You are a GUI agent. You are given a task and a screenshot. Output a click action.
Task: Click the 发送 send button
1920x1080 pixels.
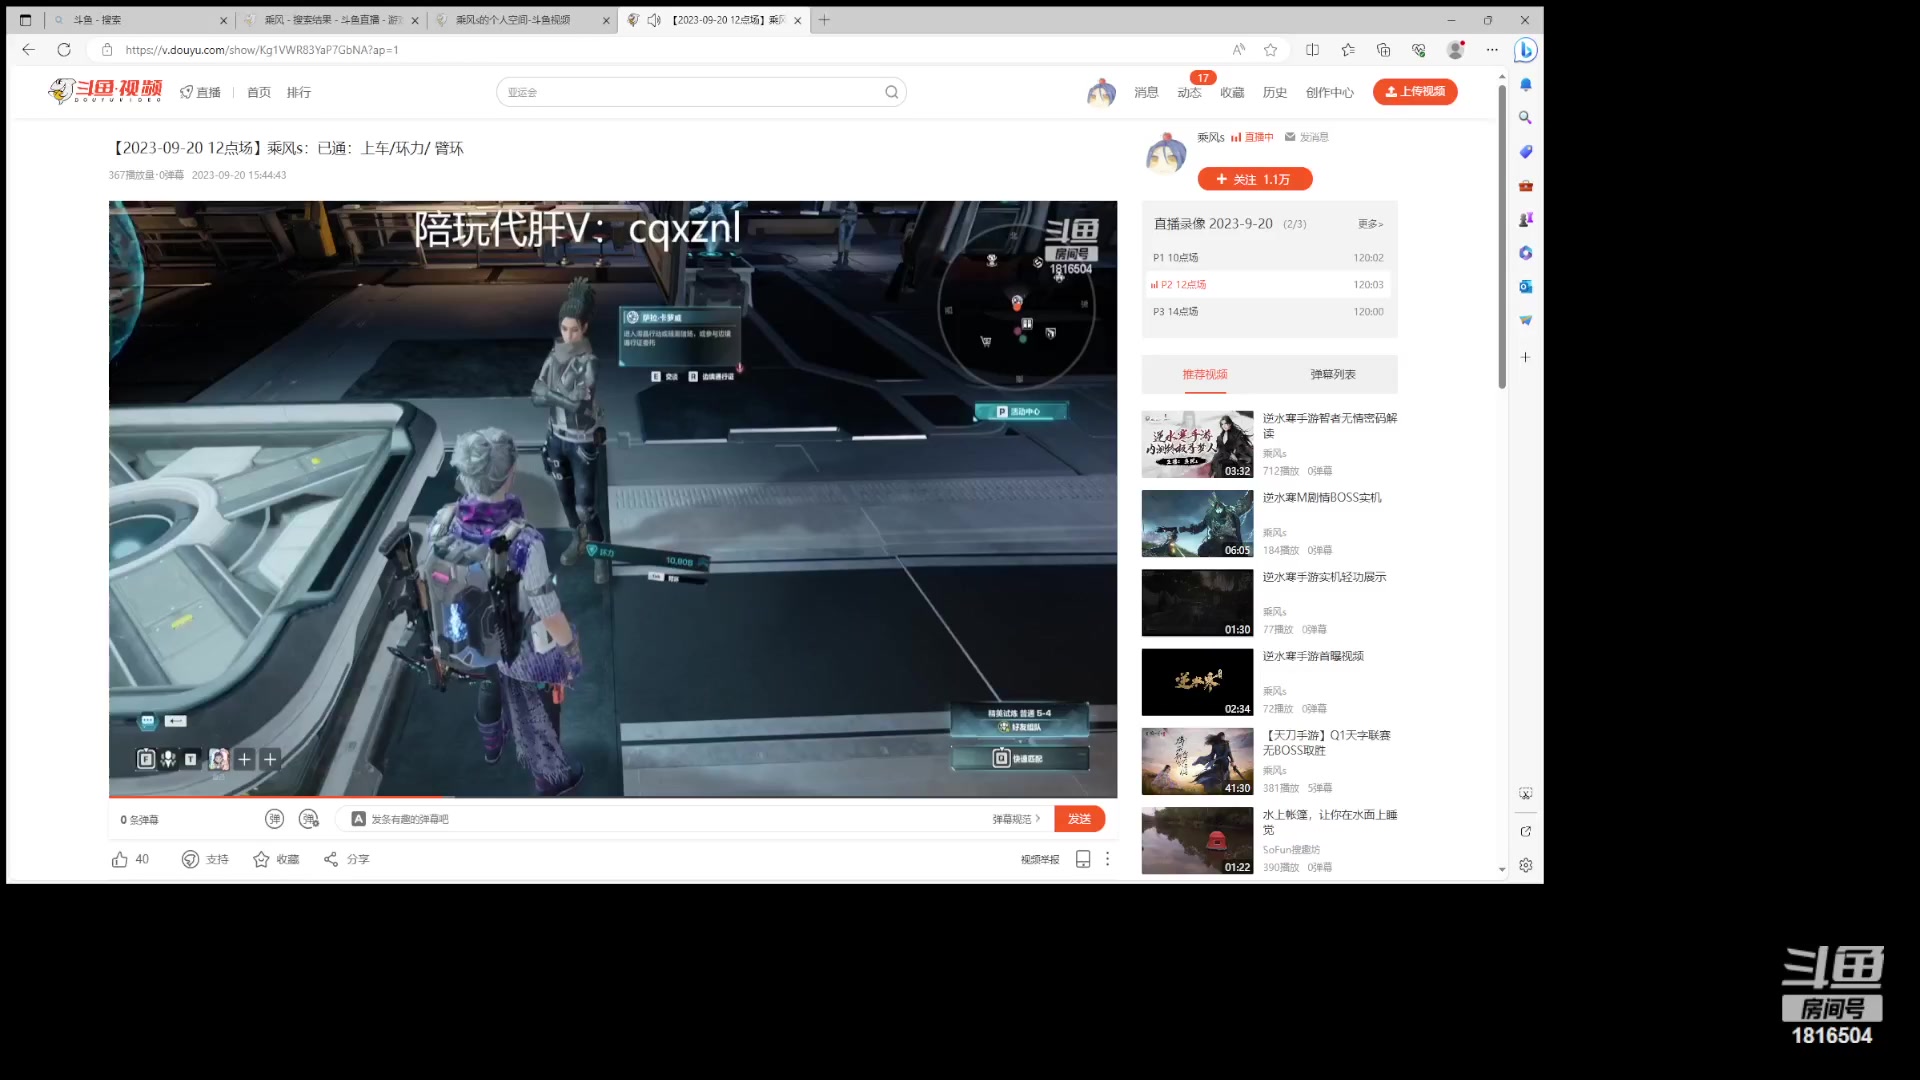[1079, 819]
